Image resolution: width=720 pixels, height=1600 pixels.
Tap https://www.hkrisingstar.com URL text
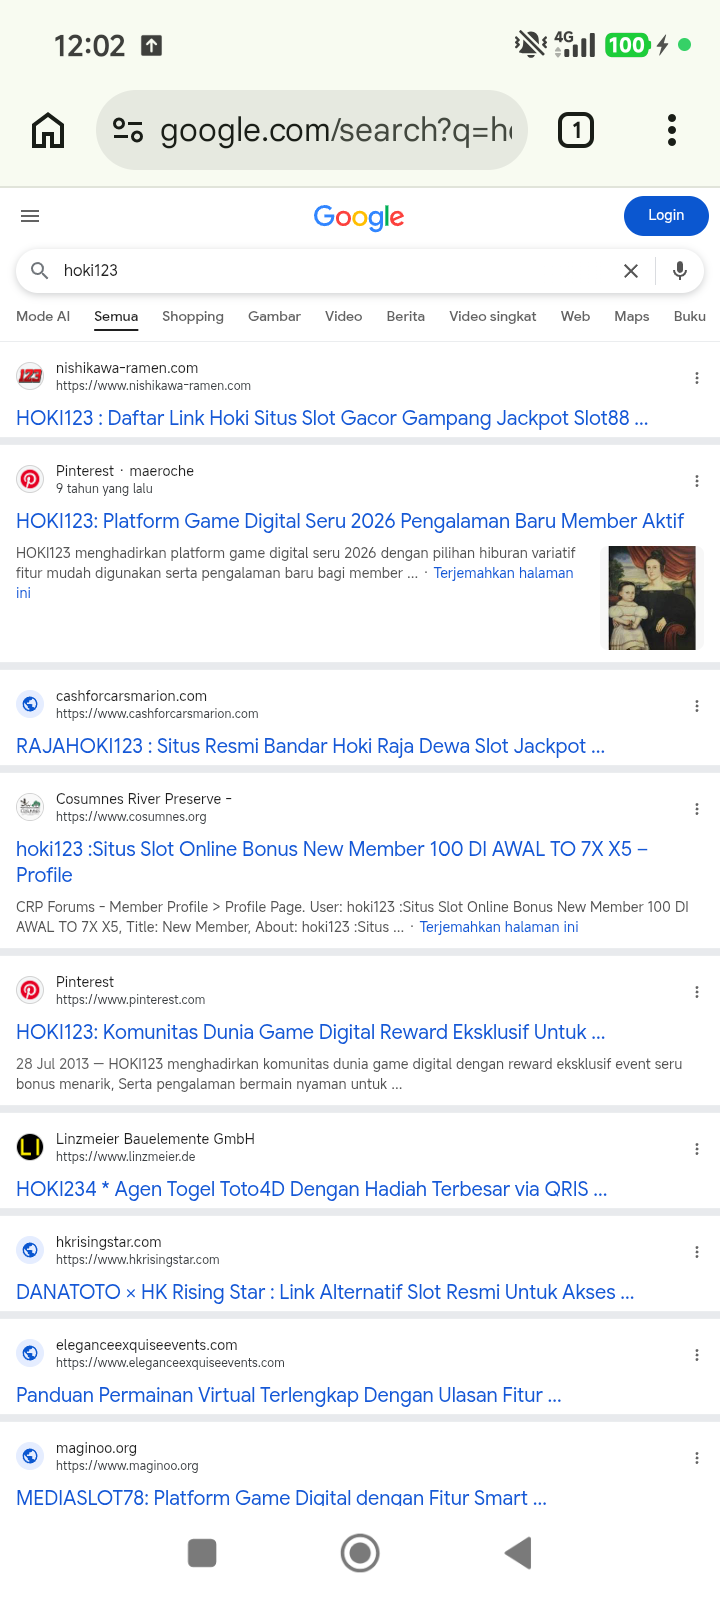pyautogui.click(x=138, y=1260)
